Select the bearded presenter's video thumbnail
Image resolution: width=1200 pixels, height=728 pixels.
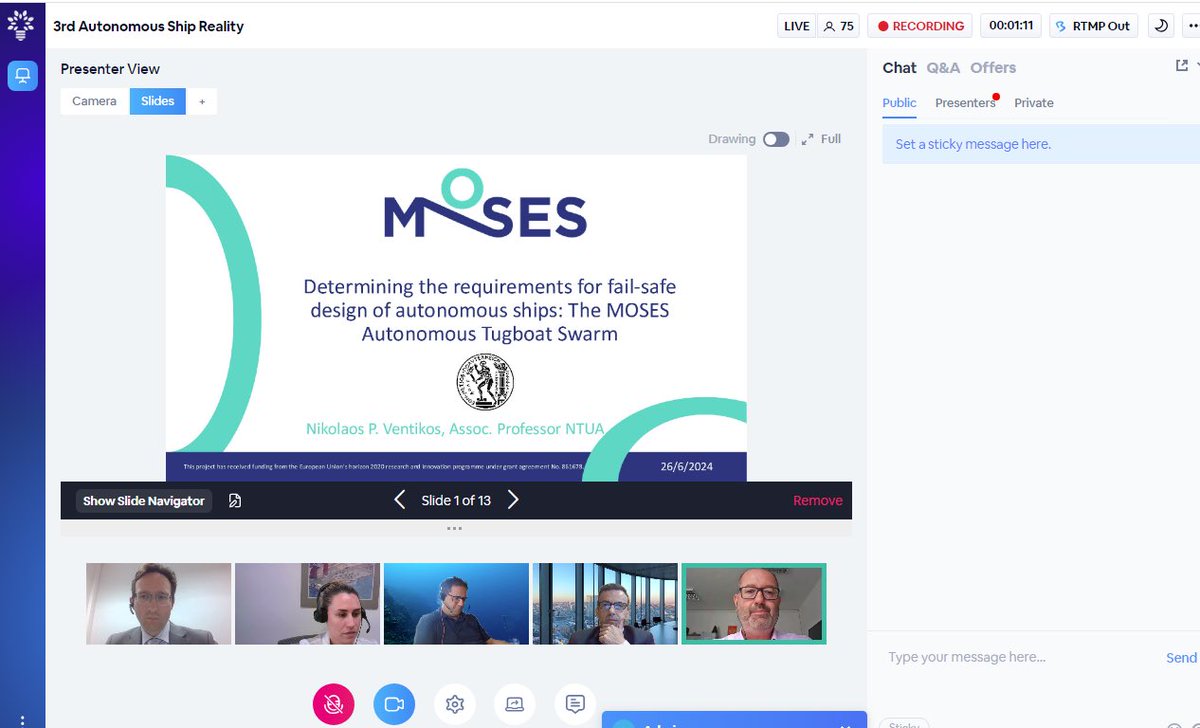753,603
